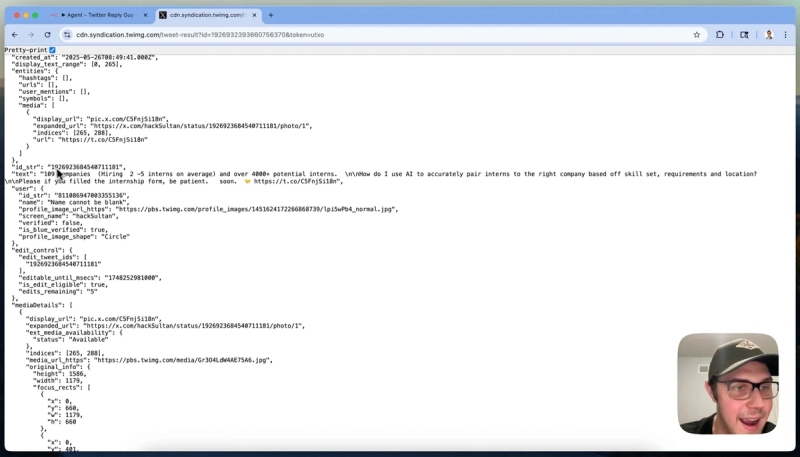The width and height of the screenshot is (800, 457).
Task: Click the "focus_rects" key line
Action: tap(62, 388)
